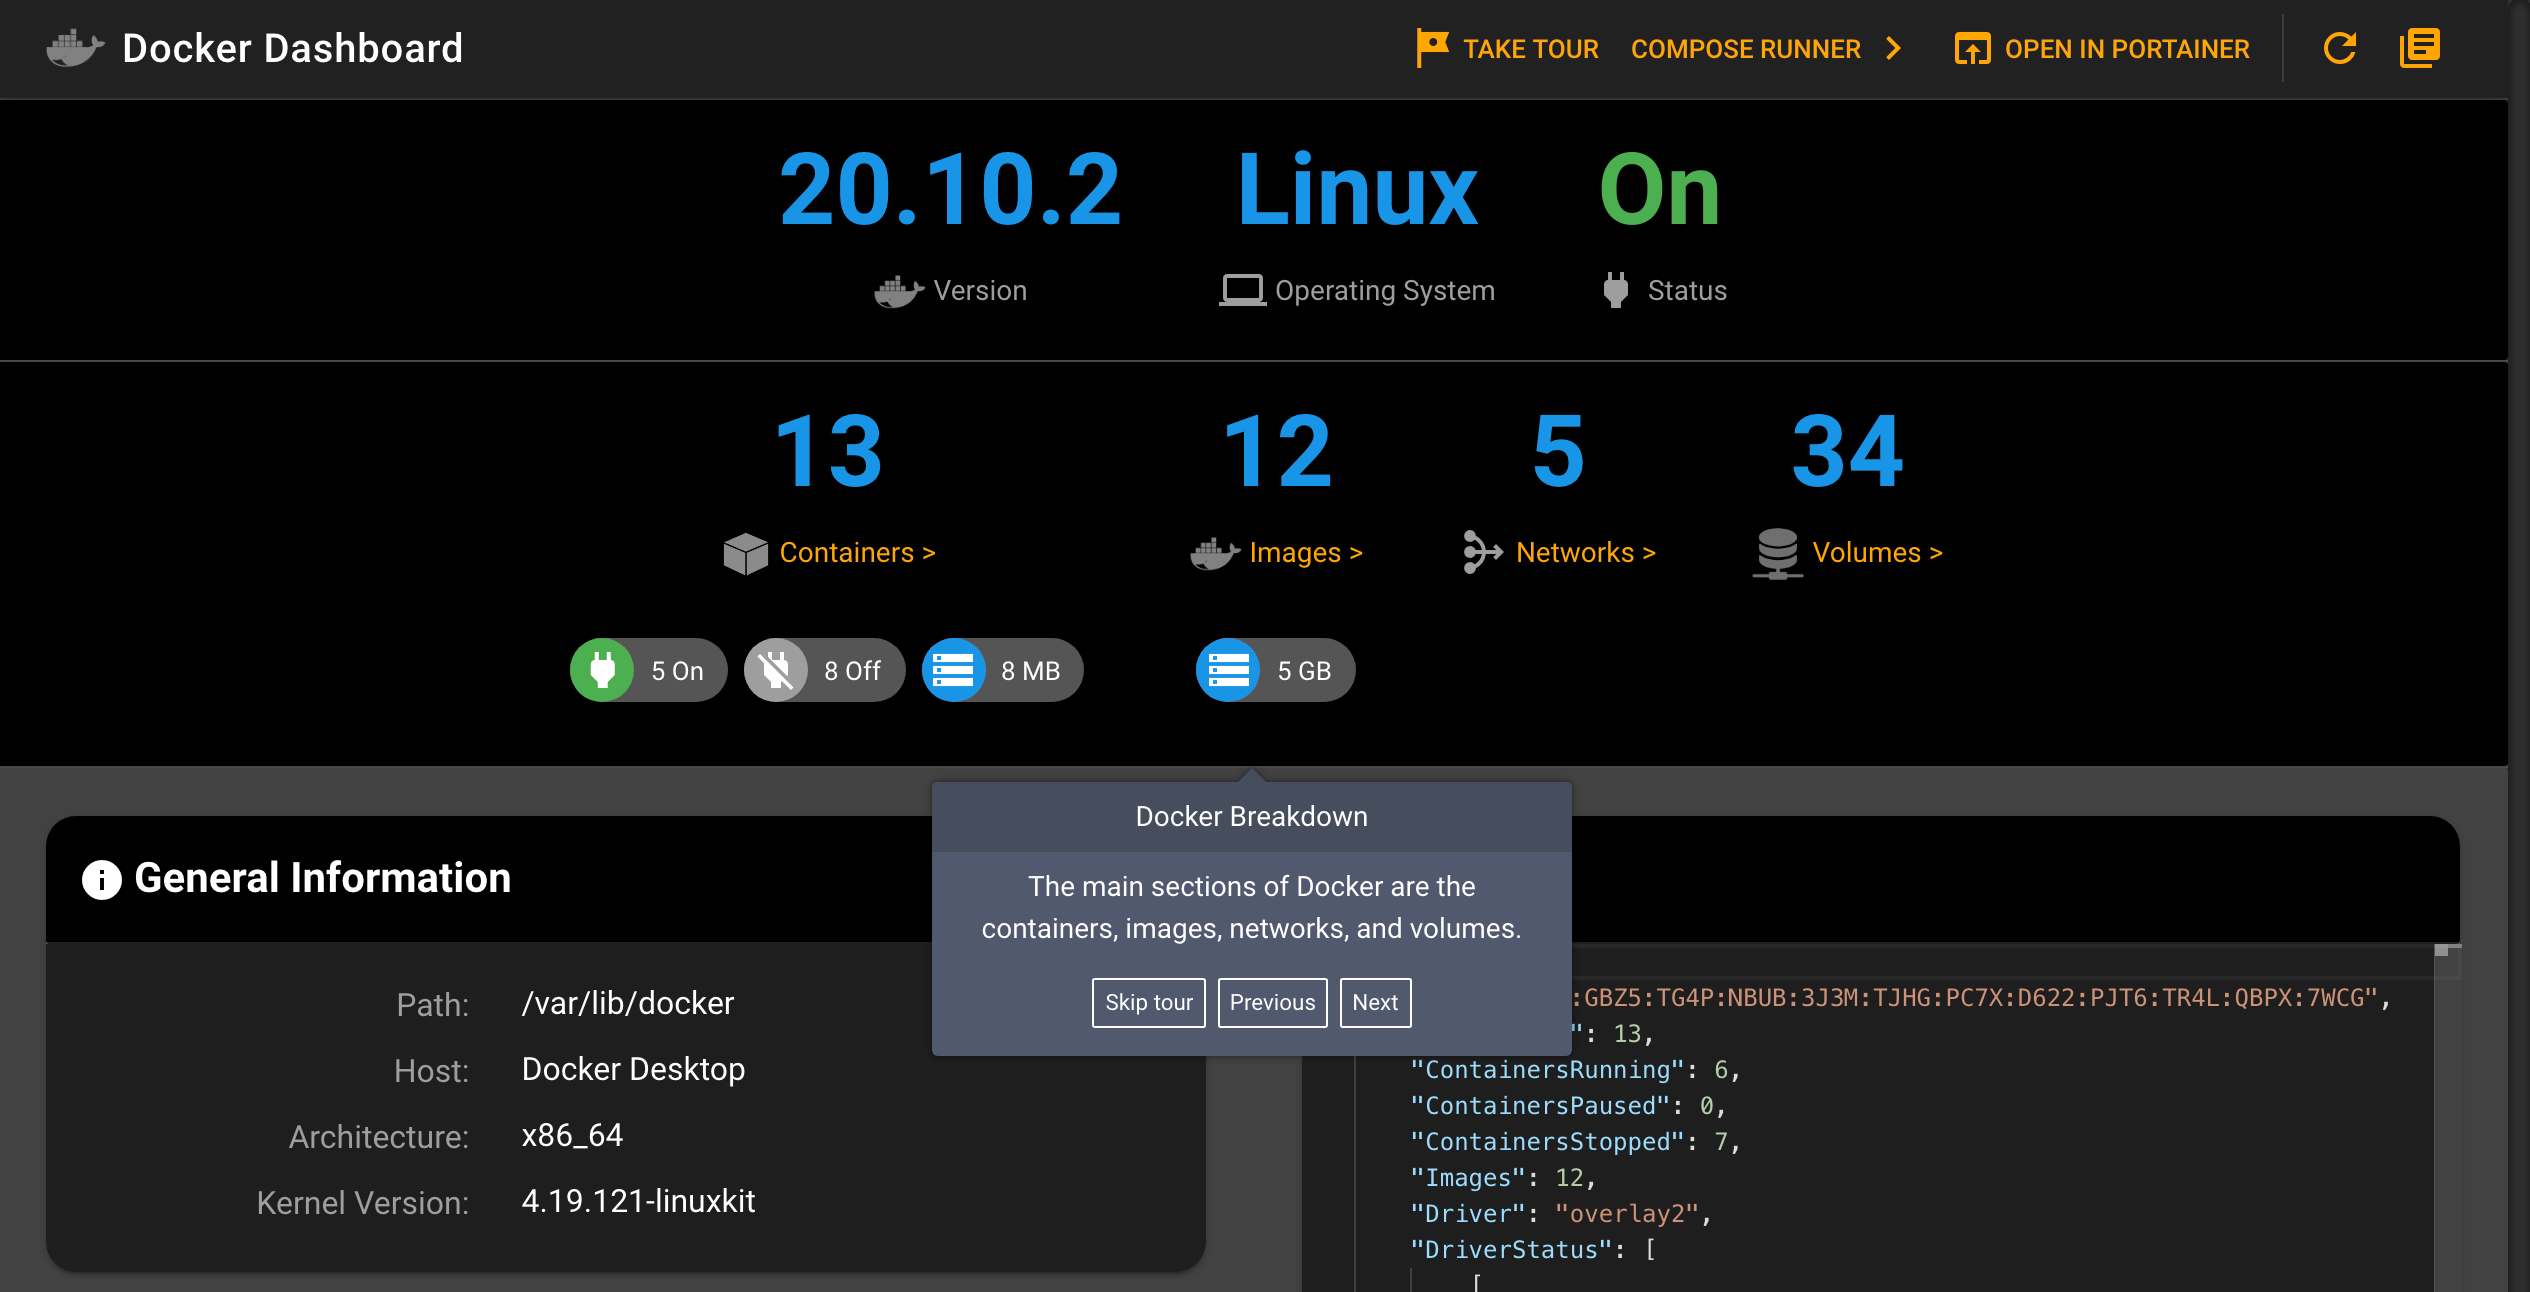This screenshot has height=1292, width=2530.
Task: Click the Docker Breakdown popover title
Action: 1251,816
